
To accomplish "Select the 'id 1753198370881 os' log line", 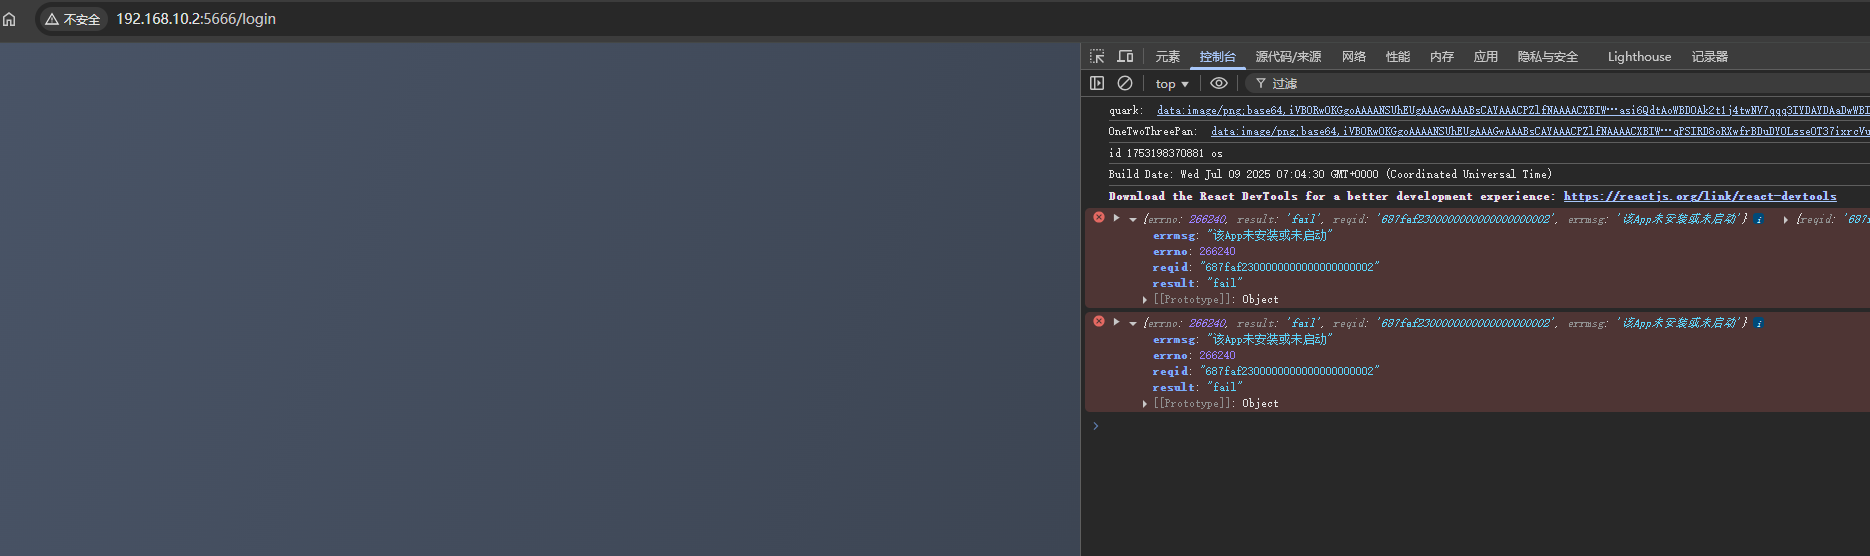I will click(x=1166, y=153).
